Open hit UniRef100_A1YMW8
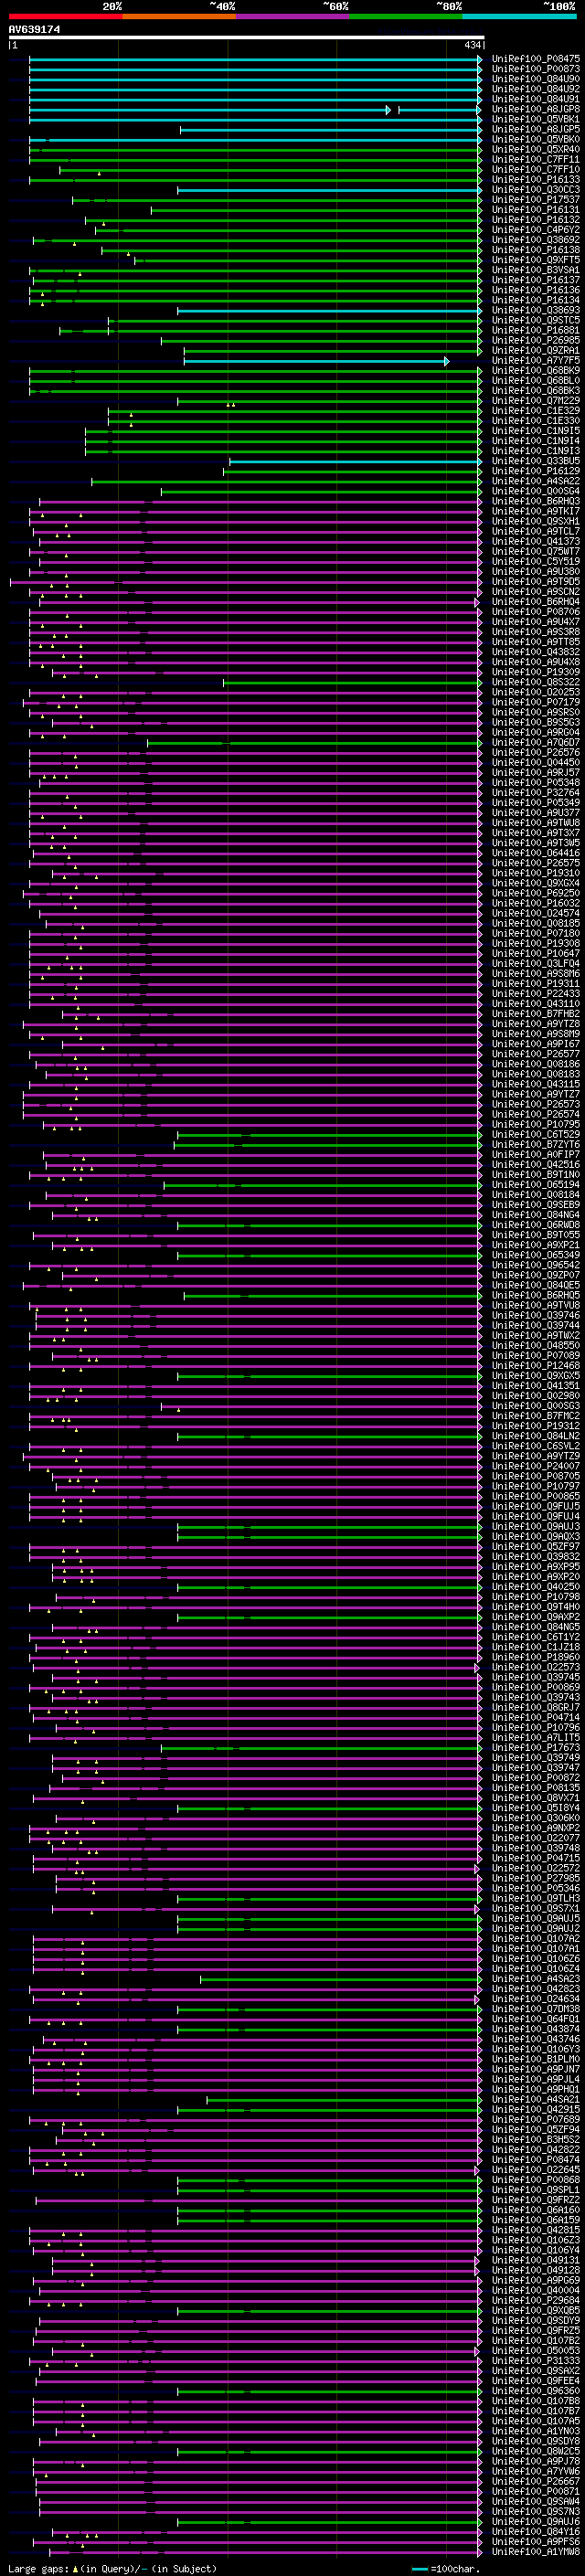 (535, 2551)
